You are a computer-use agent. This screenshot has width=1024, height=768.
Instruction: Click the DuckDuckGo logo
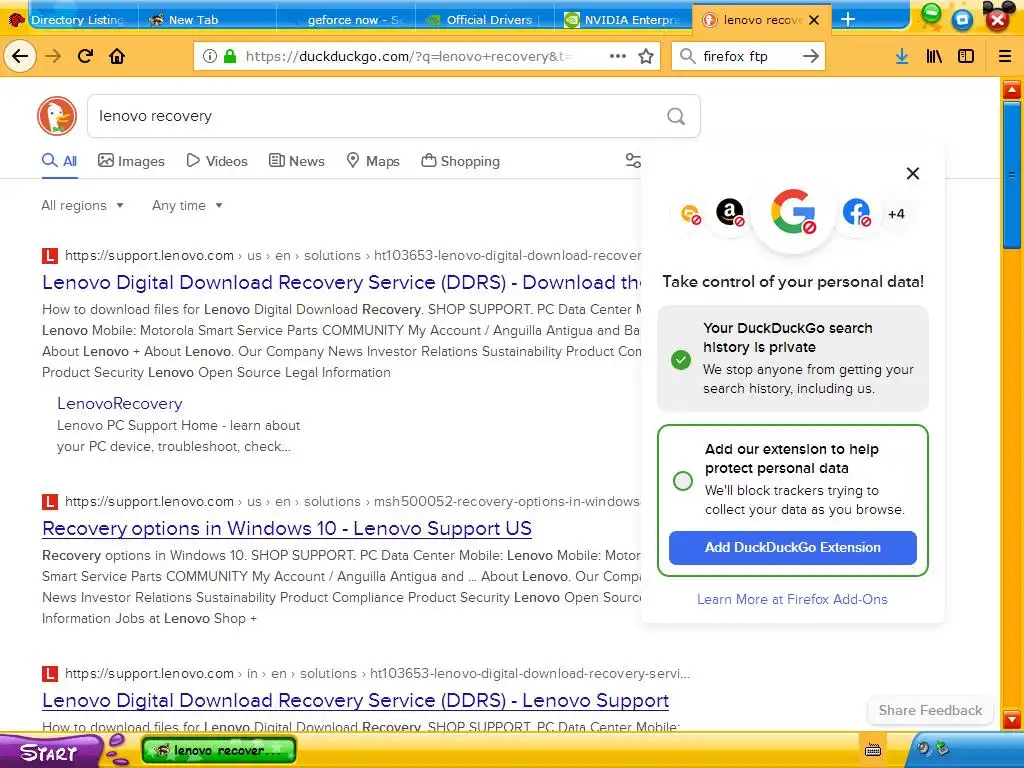coord(57,116)
